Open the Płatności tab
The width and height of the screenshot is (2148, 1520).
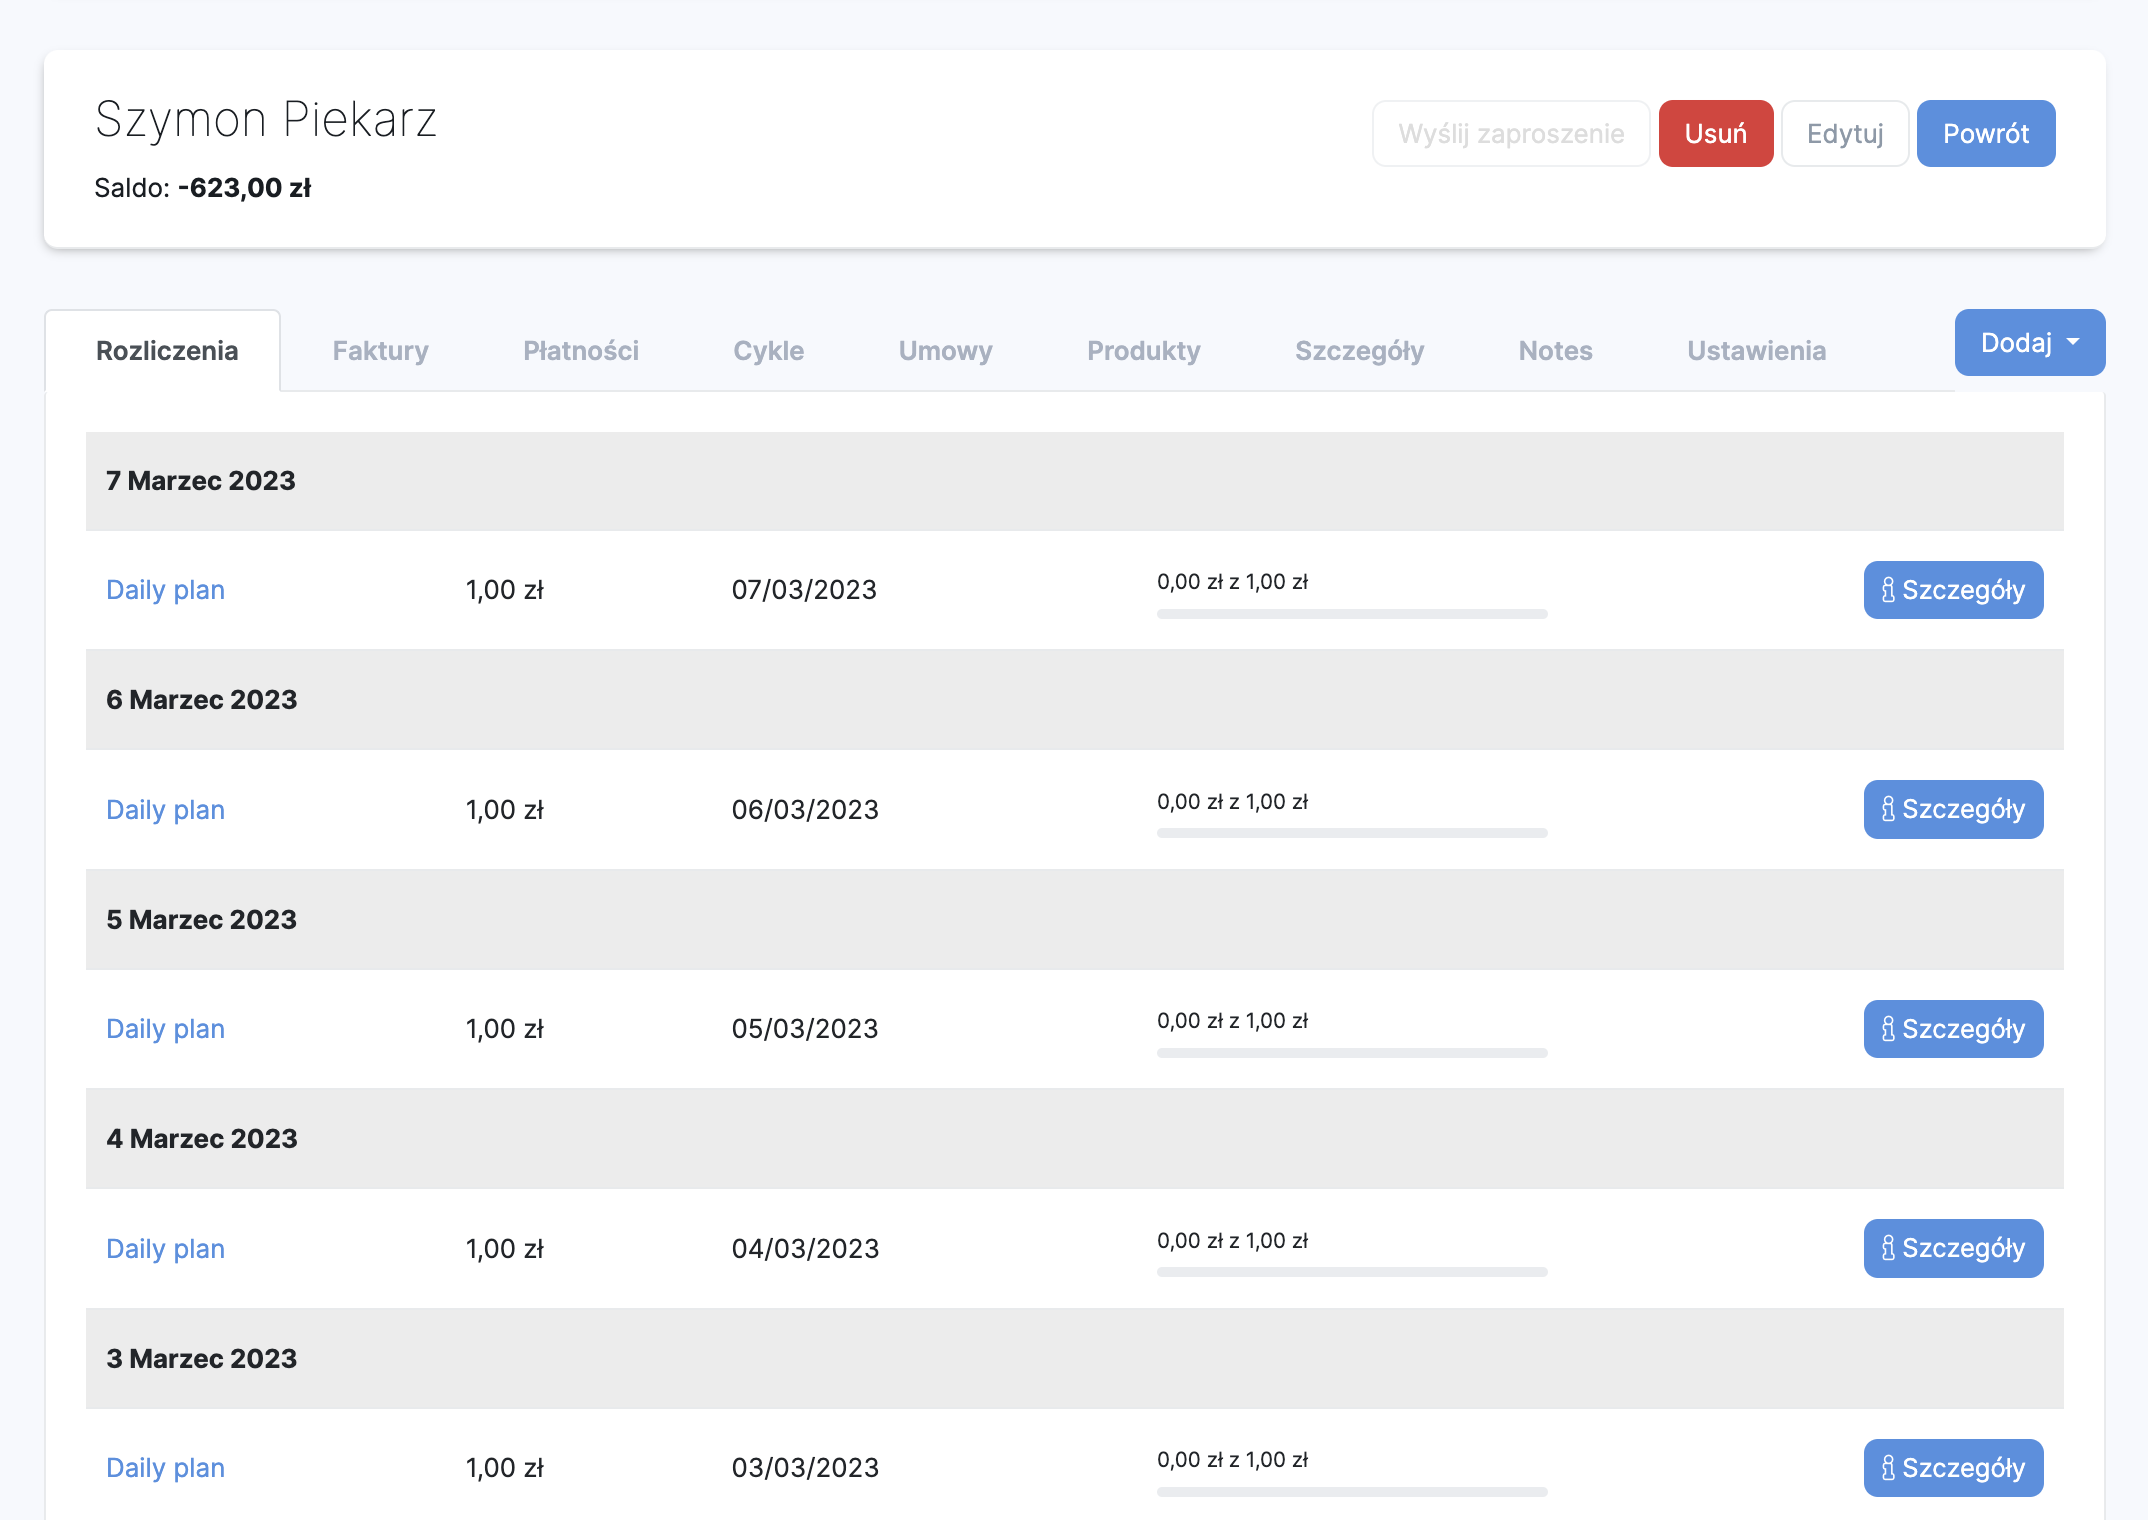click(x=581, y=351)
